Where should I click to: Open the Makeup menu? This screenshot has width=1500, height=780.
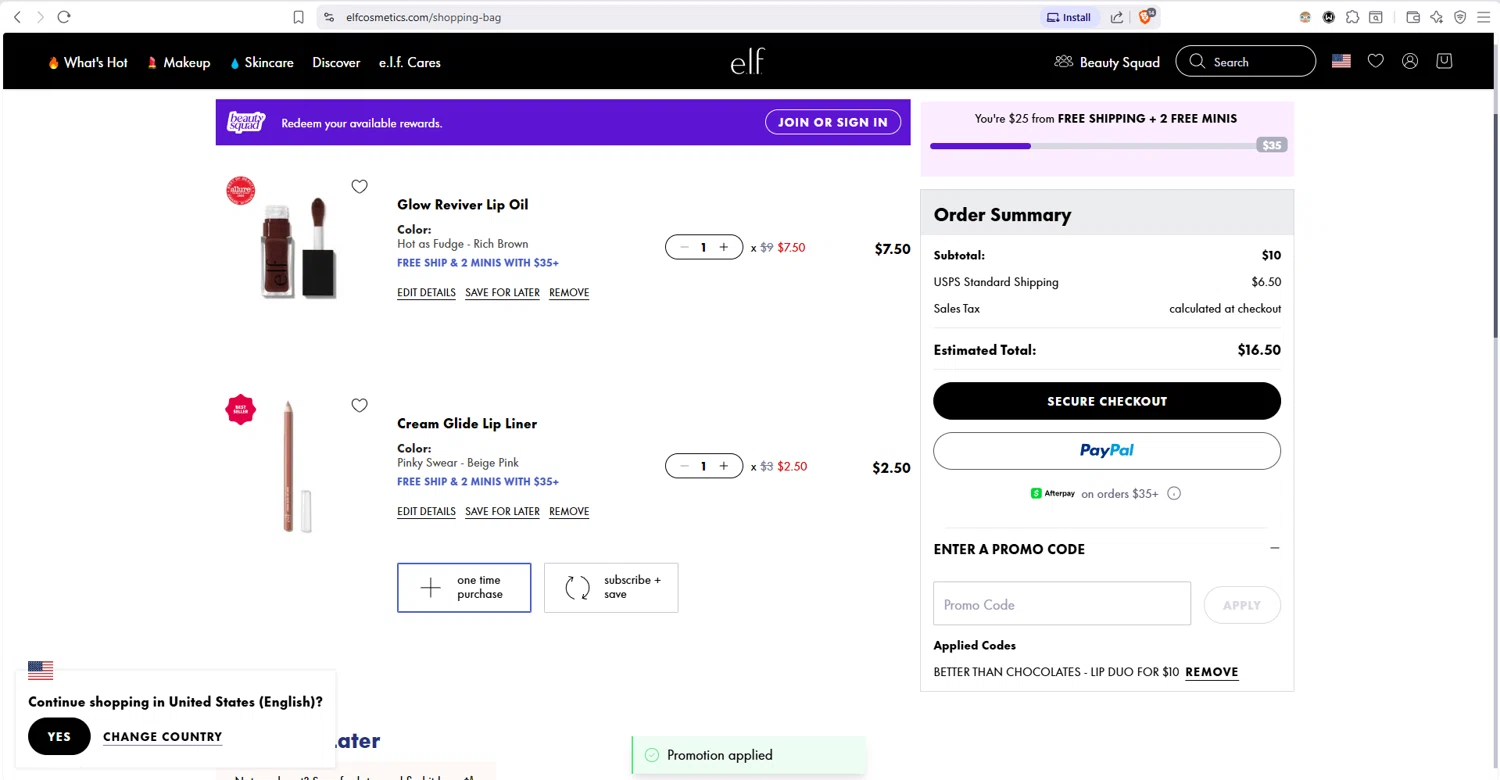[x=179, y=62]
